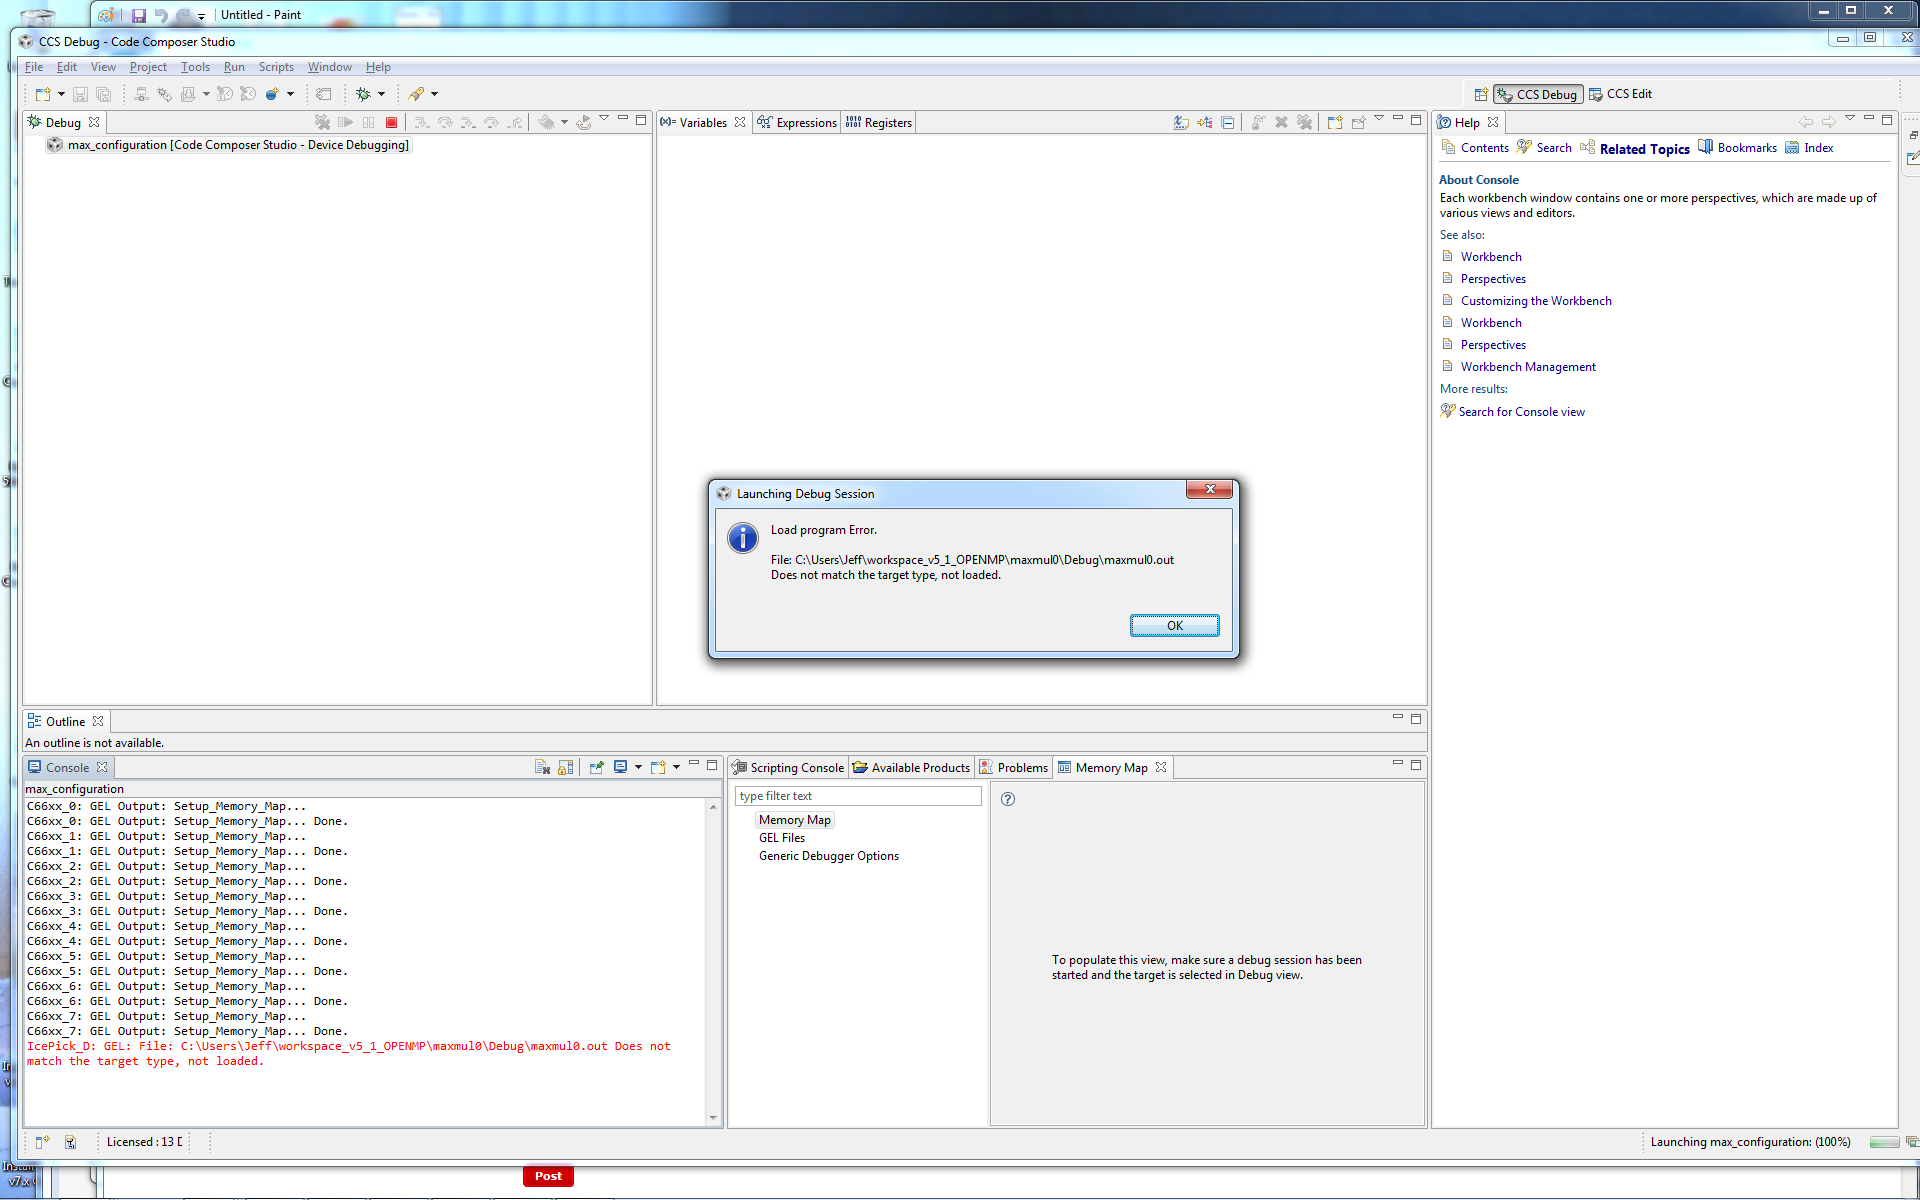Click the help question mark in Memory Map
The image size is (1920, 1200).
[x=1008, y=799]
